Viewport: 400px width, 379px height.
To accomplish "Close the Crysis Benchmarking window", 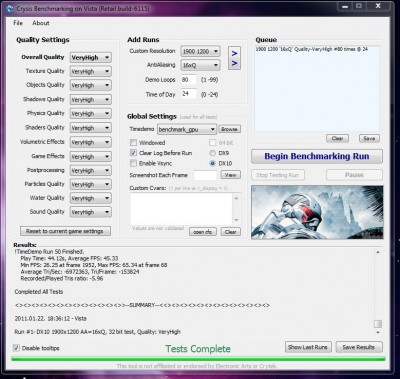I will [x=378, y=6].
